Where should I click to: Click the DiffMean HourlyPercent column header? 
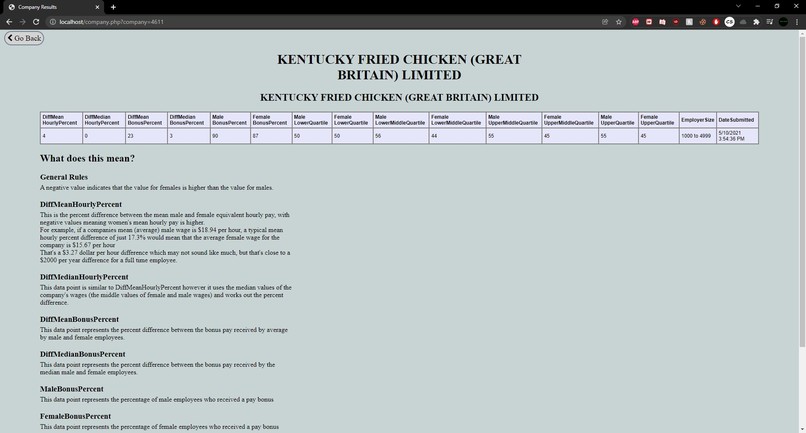[x=61, y=120]
